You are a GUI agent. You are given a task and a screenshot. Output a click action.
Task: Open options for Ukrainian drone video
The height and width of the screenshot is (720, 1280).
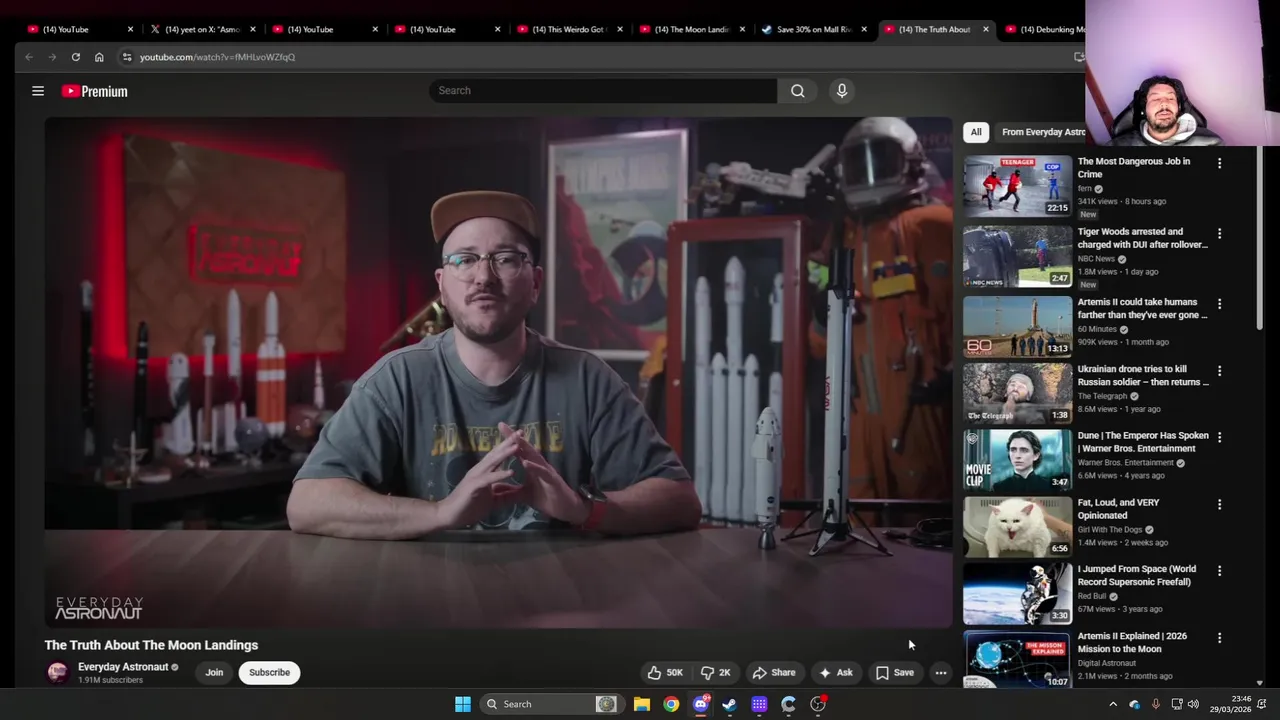pyautogui.click(x=1219, y=371)
